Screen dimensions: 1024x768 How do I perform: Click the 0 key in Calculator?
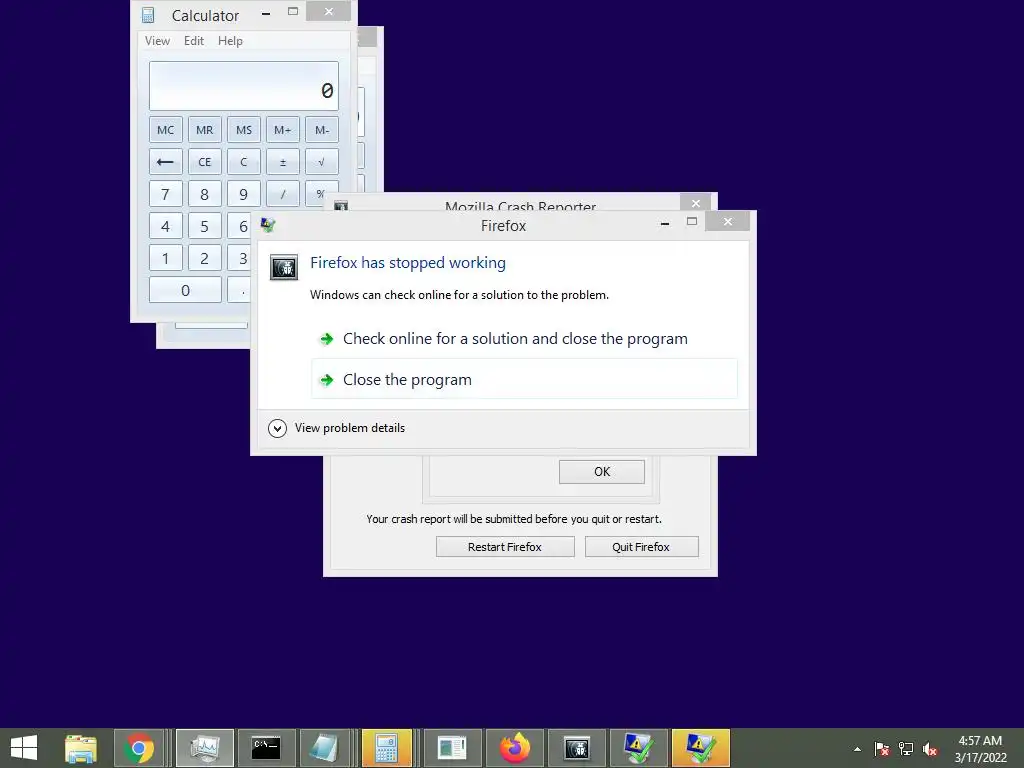185,290
